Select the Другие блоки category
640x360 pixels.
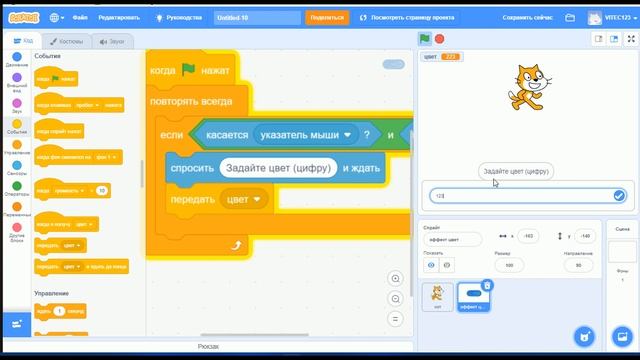[x=17, y=233]
